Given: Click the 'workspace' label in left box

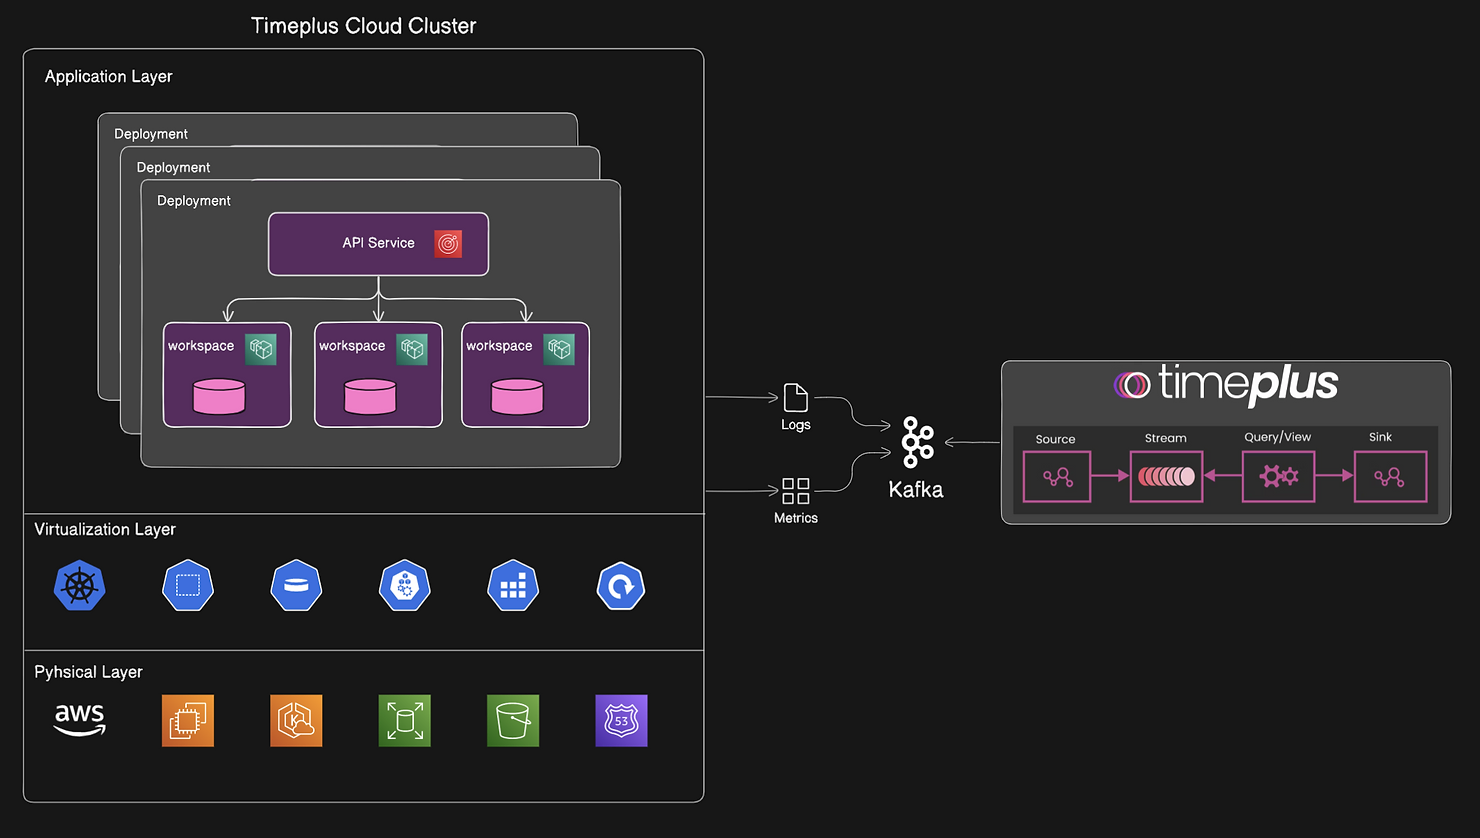Looking at the screenshot, I should coord(201,346).
